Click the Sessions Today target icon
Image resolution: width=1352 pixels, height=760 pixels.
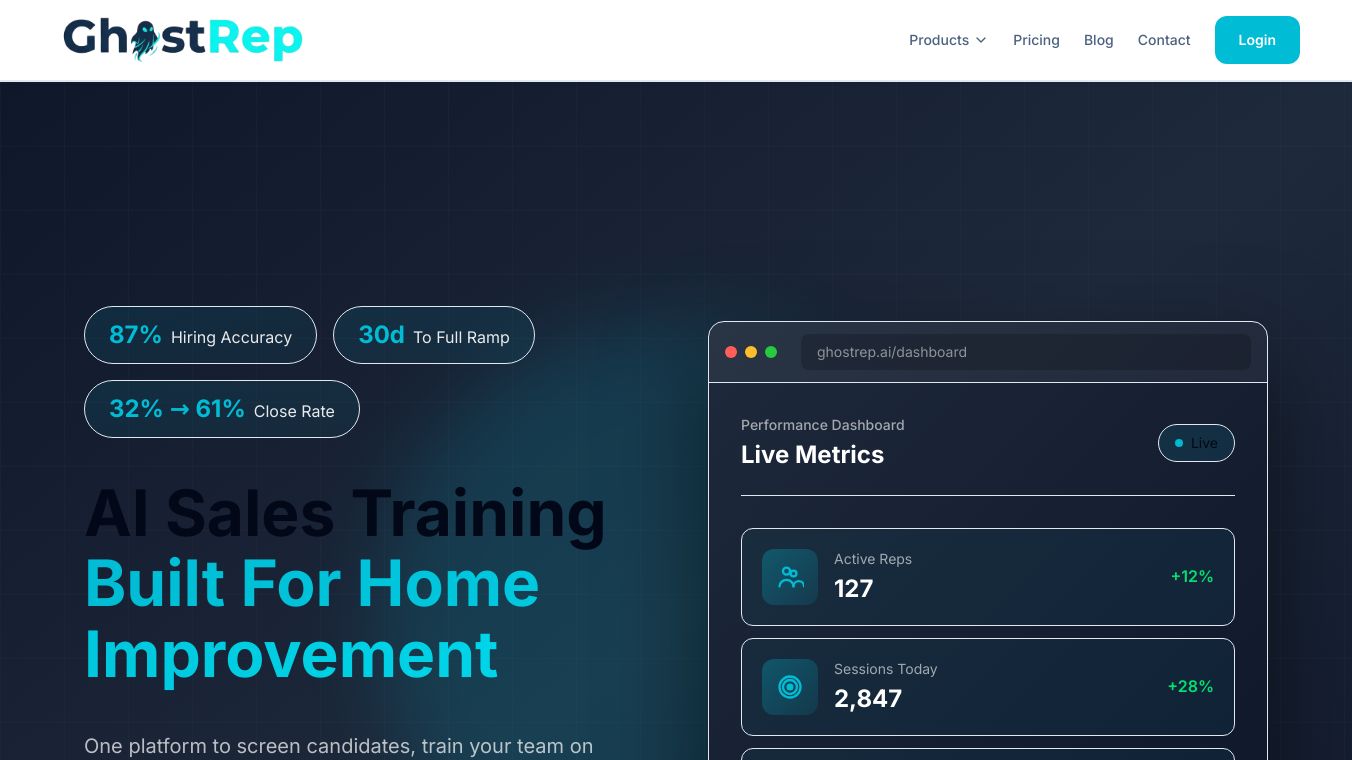pyautogui.click(x=790, y=687)
